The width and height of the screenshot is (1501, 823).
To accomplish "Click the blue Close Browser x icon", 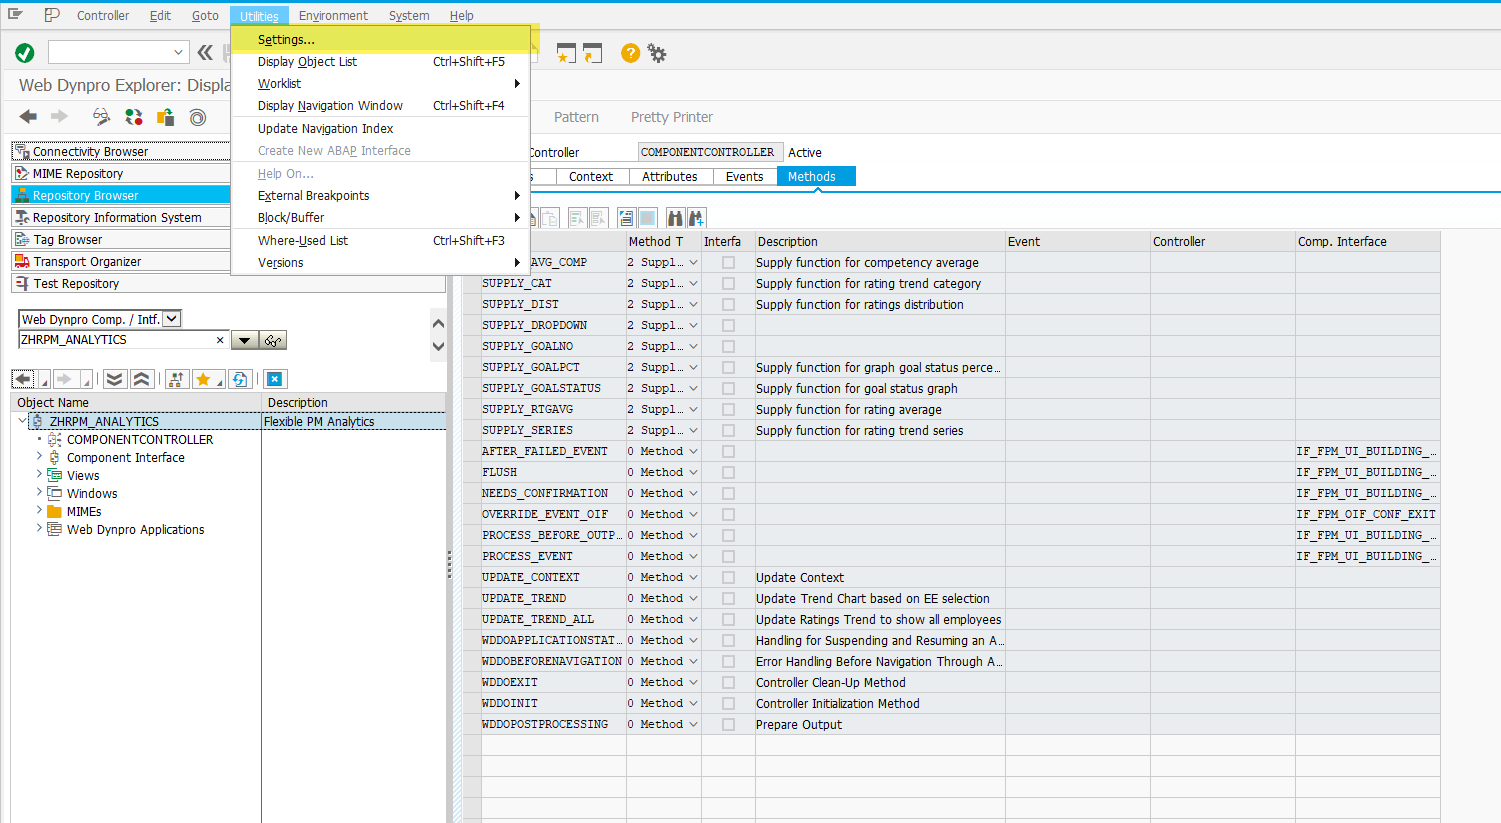I will pyautogui.click(x=275, y=379).
